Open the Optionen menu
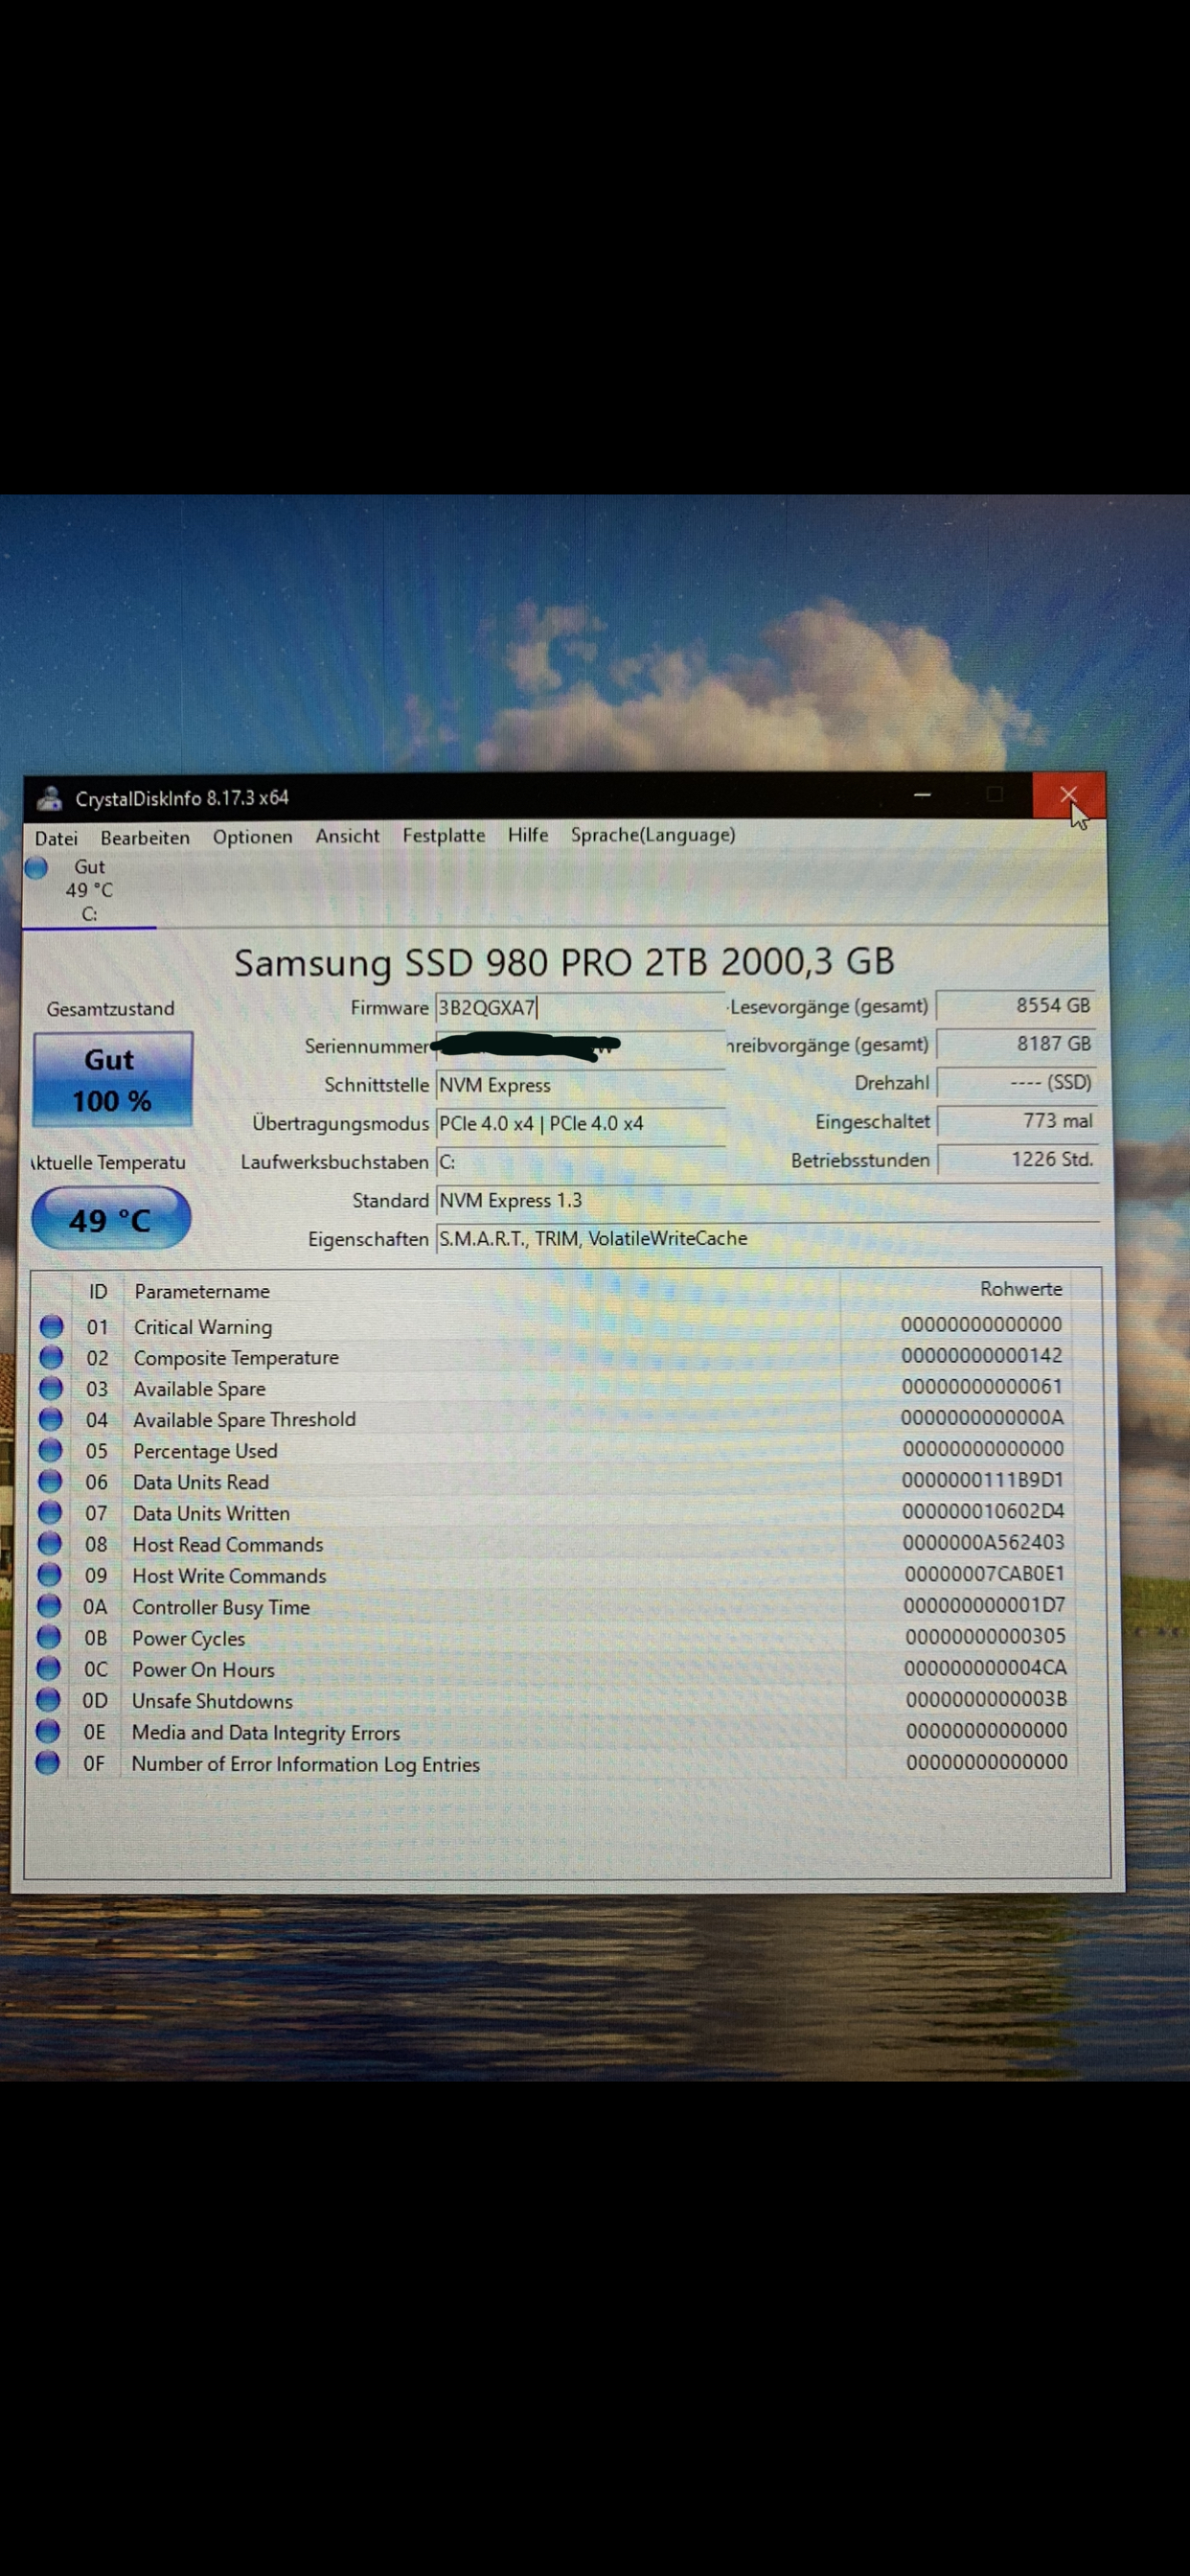The height and width of the screenshot is (2576, 1190). (x=253, y=837)
